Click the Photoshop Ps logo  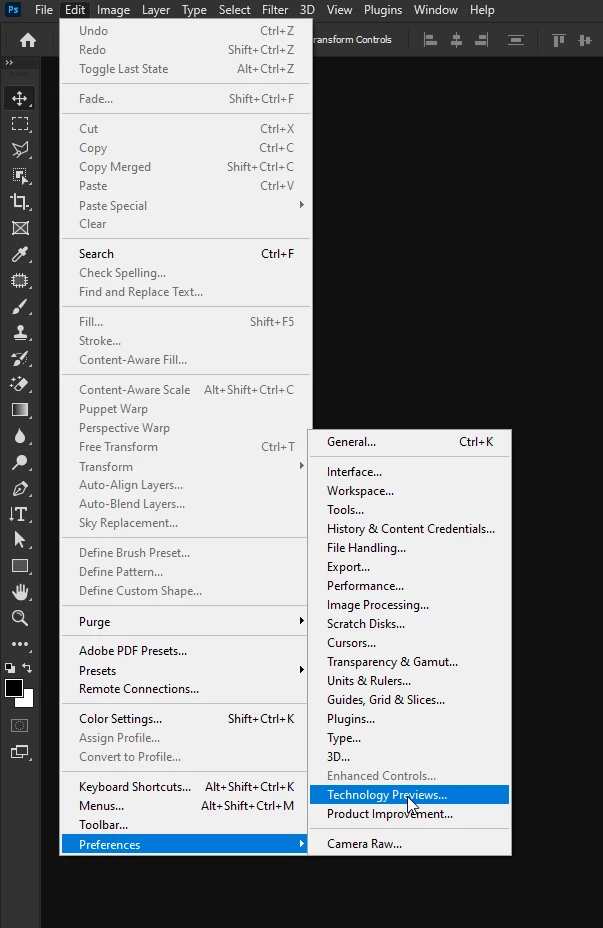(12, 9)
